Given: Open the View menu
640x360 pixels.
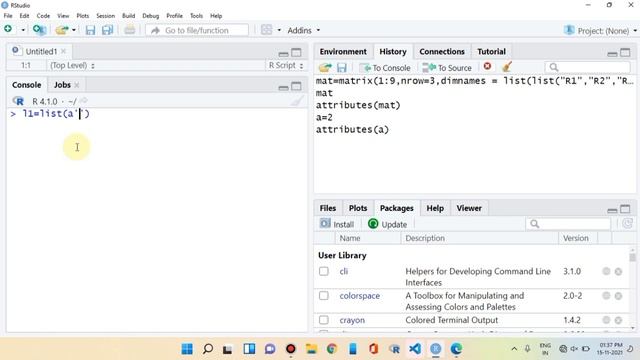Looking at the screenshot, I should point(63,16).
